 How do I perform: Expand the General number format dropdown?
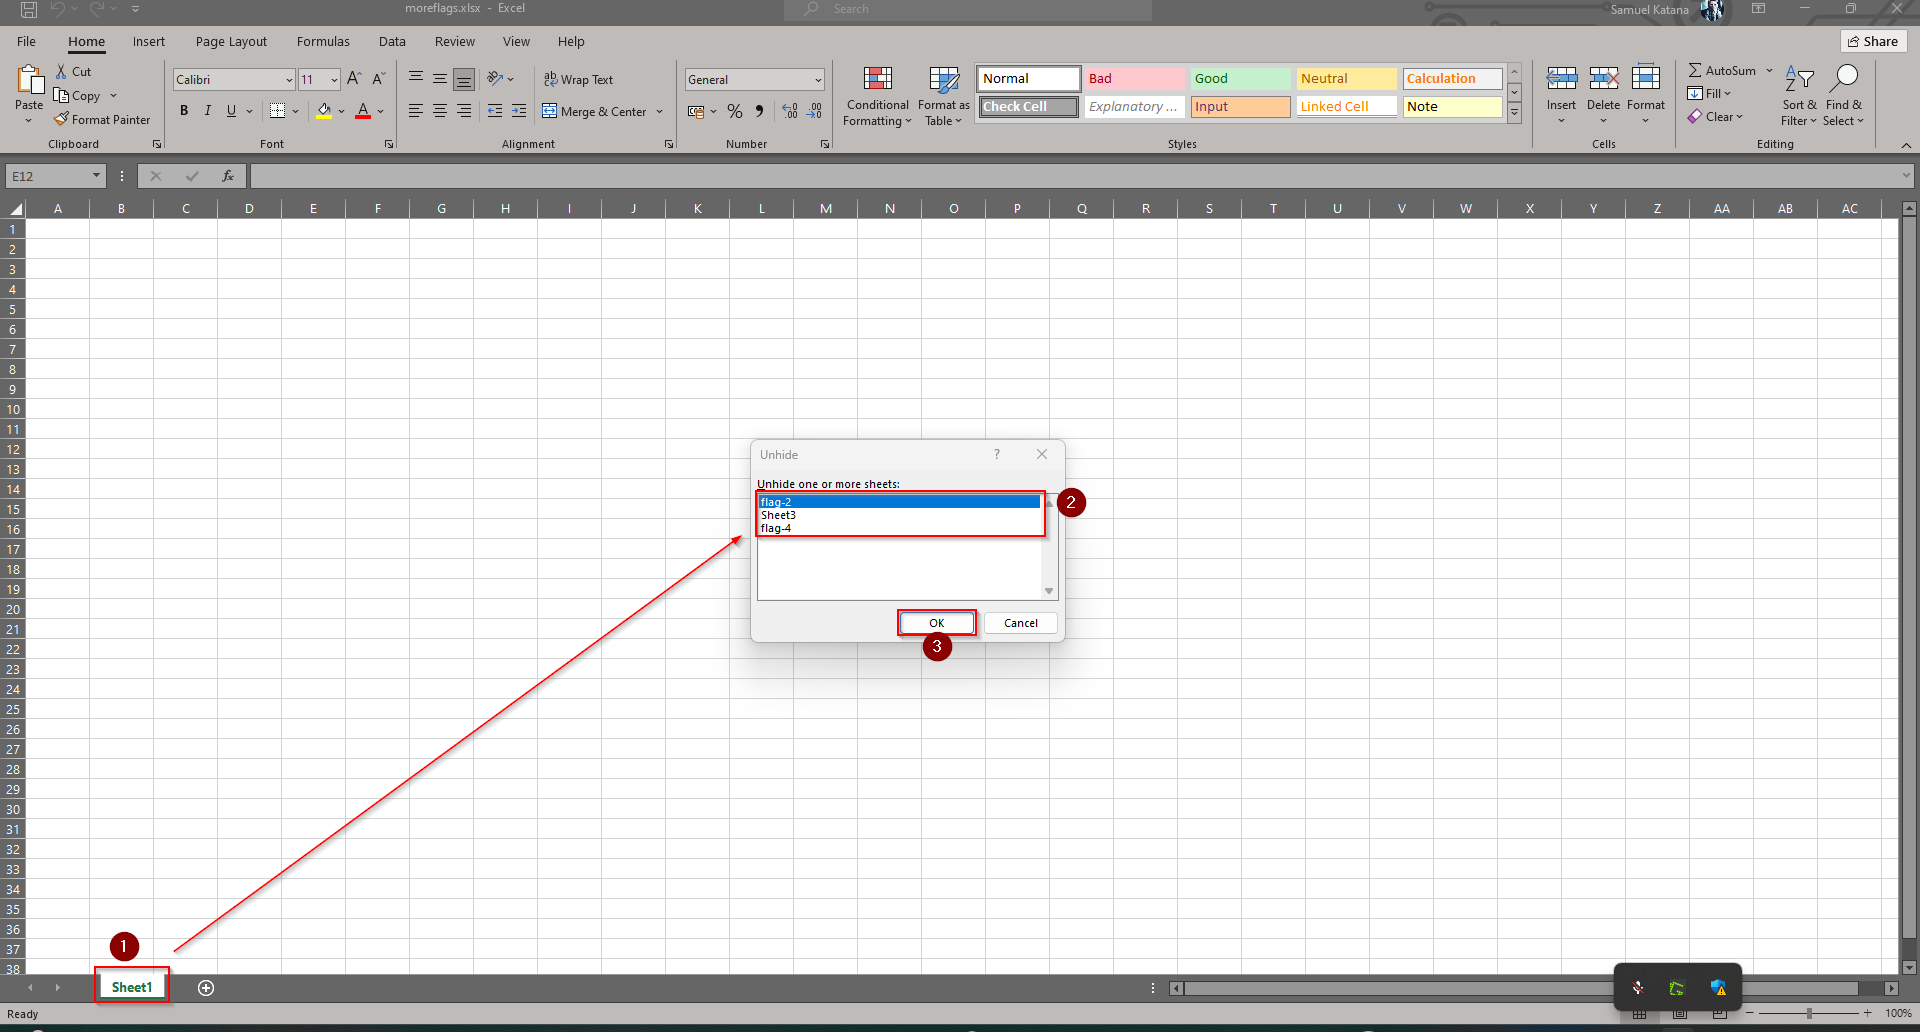817,80
